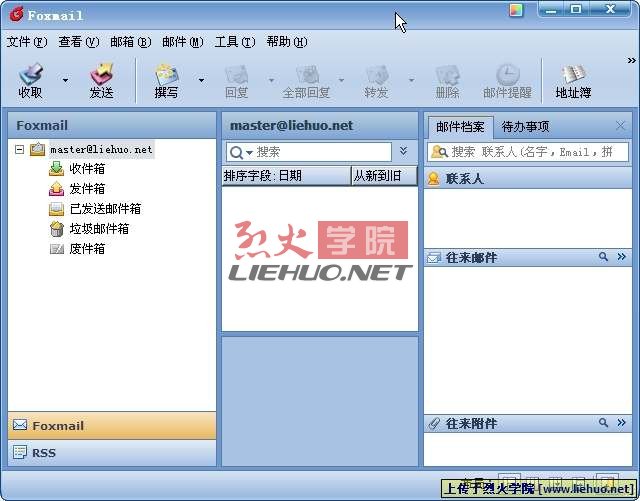
Task: Expand the toolbar overflow chevron
Action: point(631,60)
